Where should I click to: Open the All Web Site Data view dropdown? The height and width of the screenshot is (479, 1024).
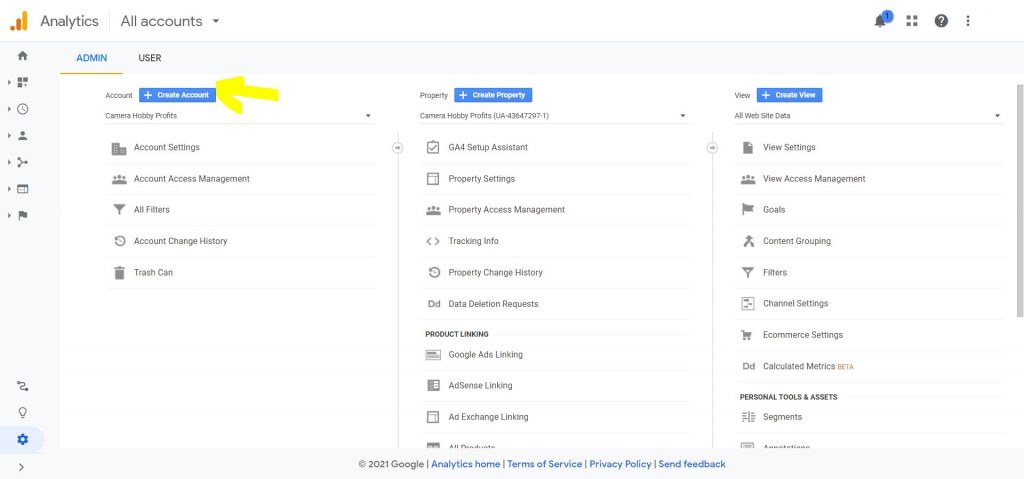click(x=869, y=116)
